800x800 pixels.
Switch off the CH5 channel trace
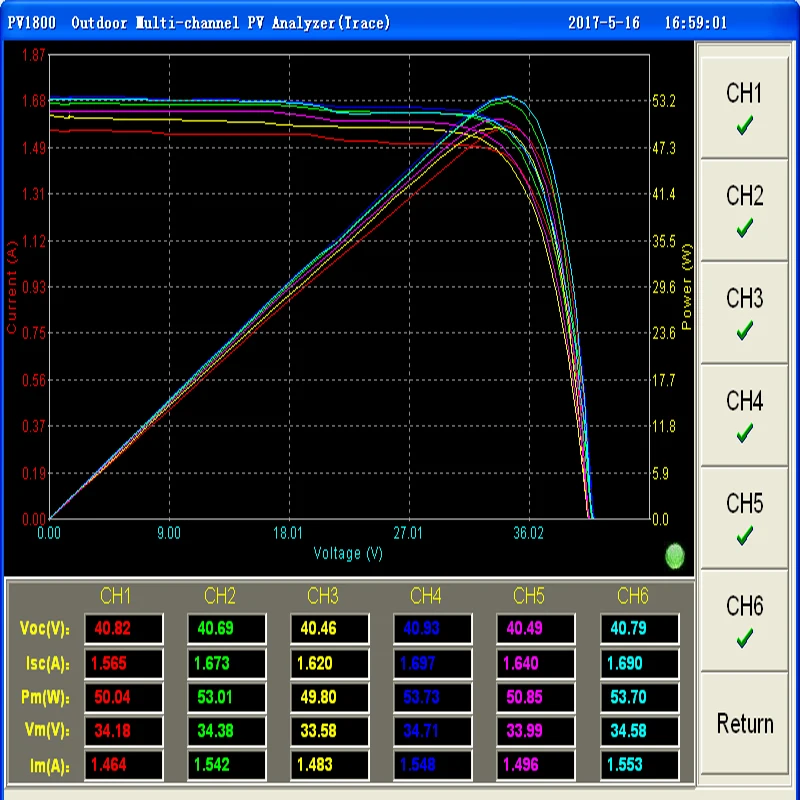(x=745, y=518)
